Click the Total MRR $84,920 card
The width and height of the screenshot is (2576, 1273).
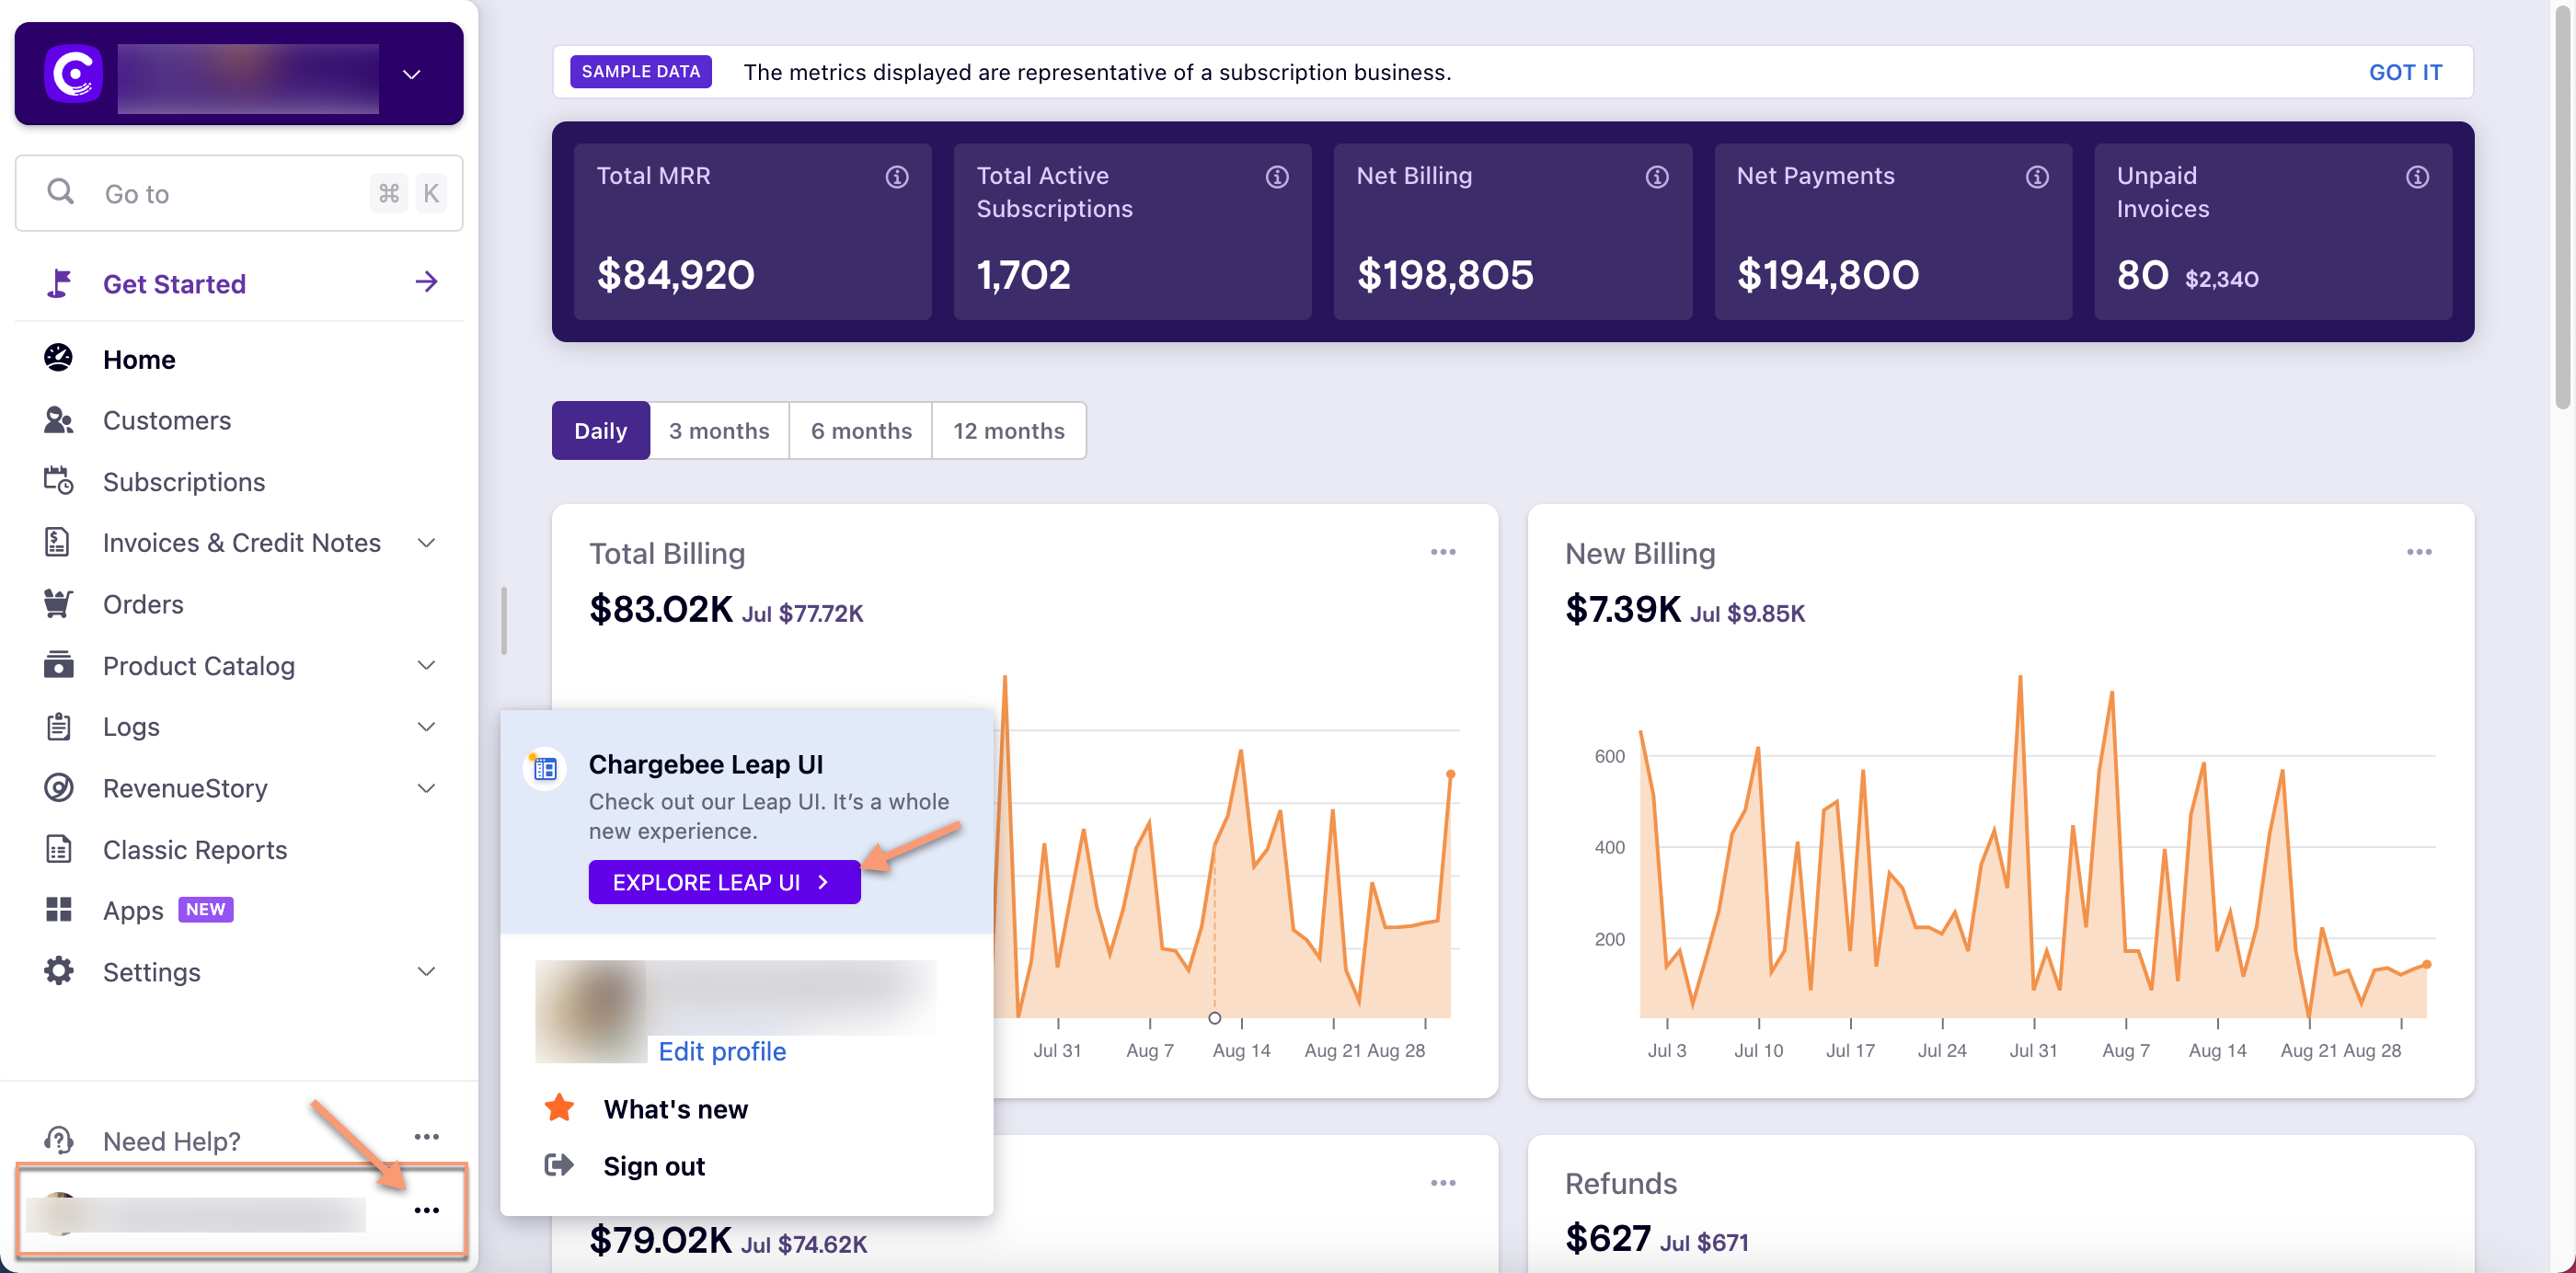753,232
